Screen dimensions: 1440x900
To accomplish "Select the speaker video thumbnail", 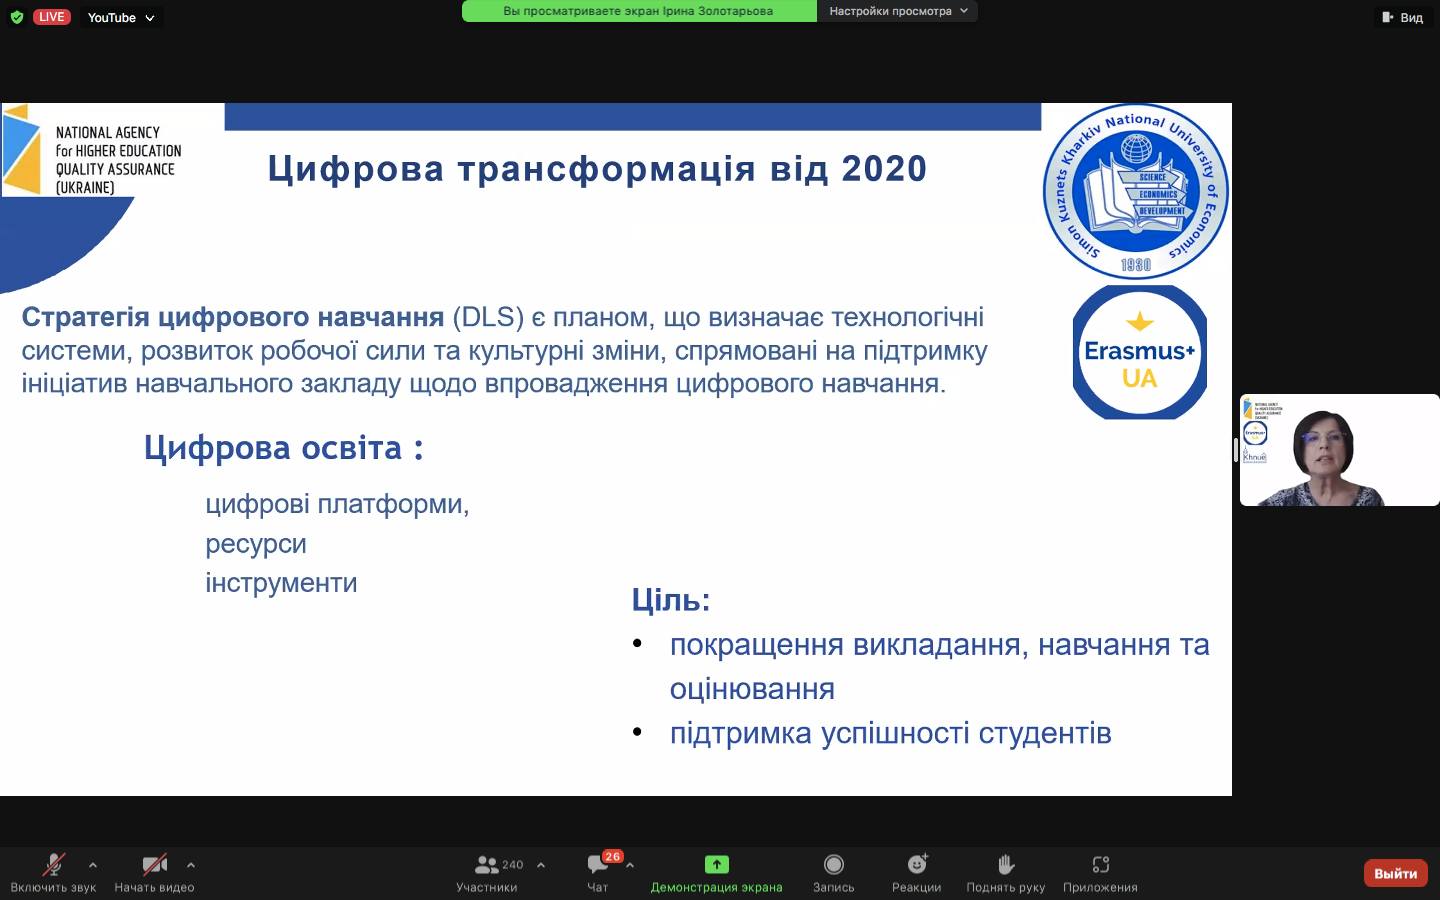I will click(x=1338, y=450).
